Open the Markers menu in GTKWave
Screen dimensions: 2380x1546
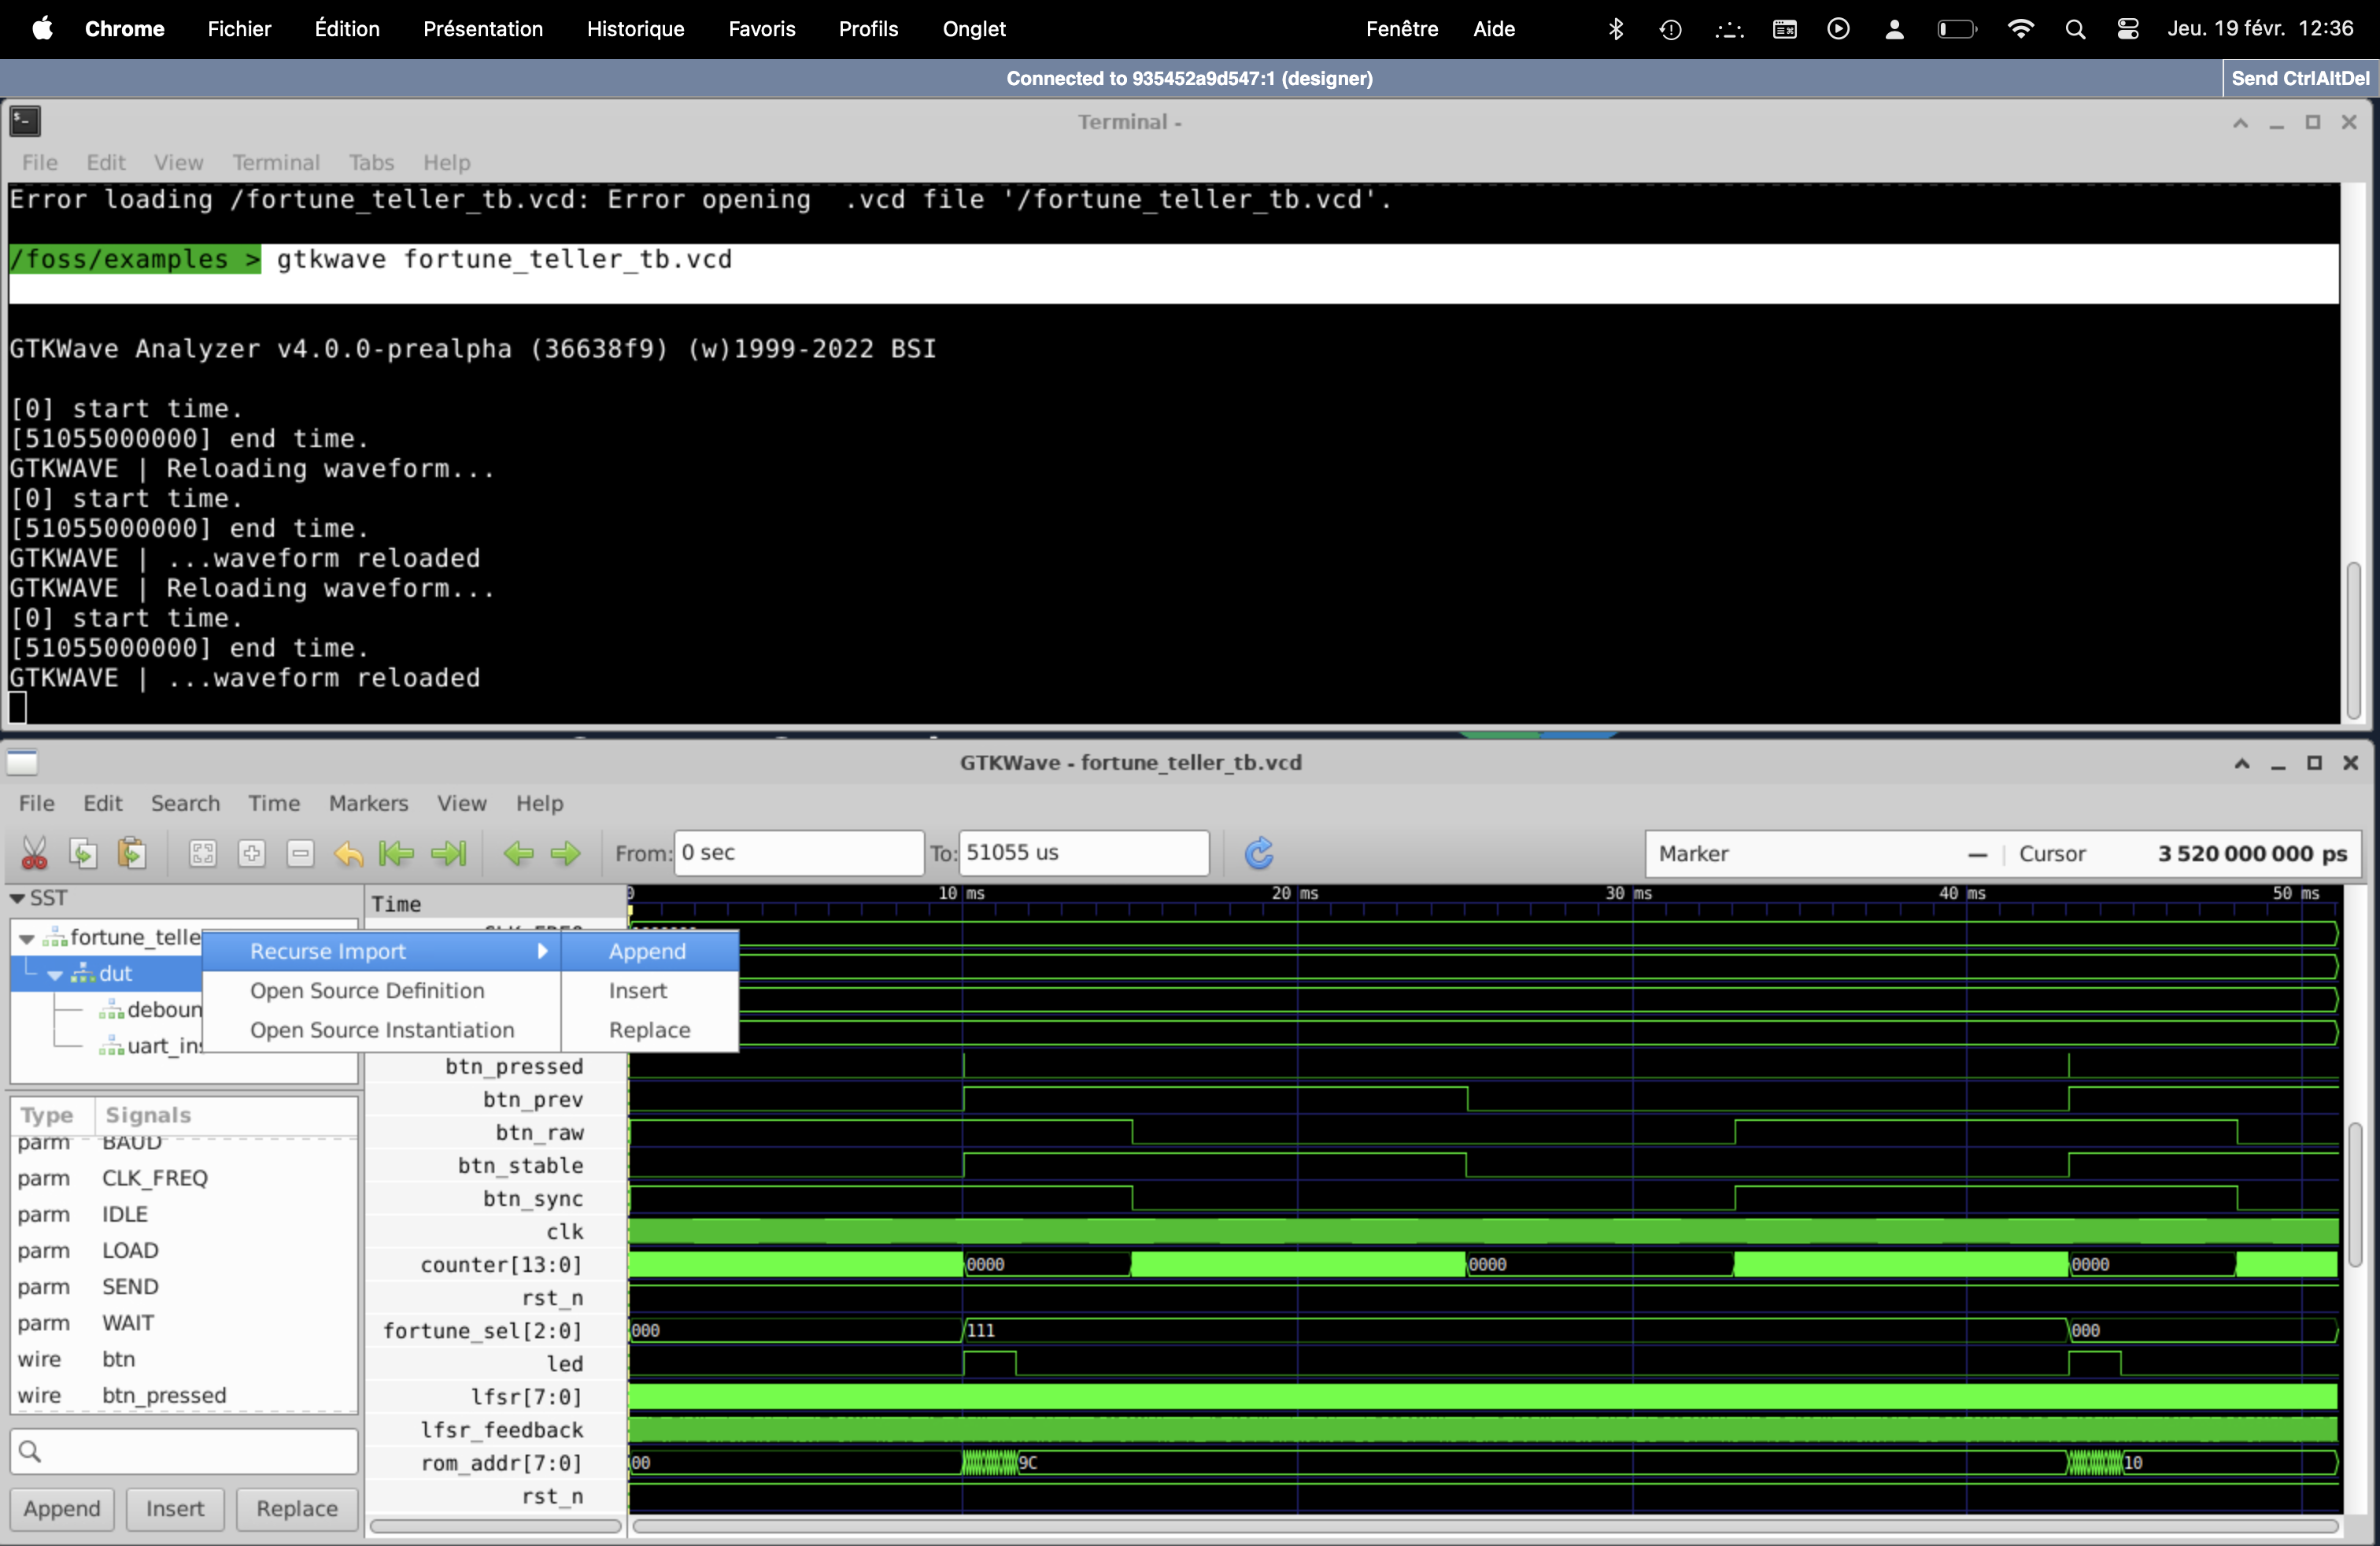[x=368, y=803]
